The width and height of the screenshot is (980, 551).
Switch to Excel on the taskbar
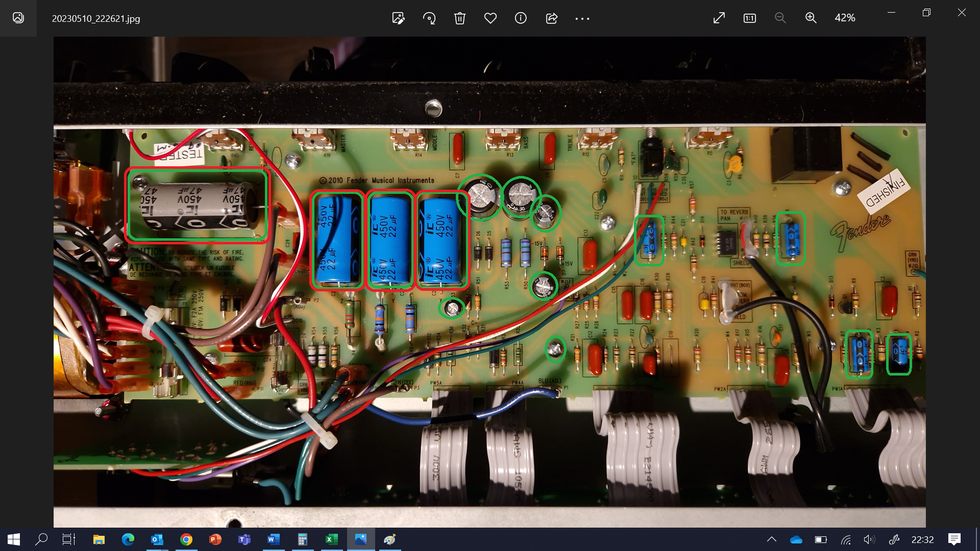(x=331, y=539)
